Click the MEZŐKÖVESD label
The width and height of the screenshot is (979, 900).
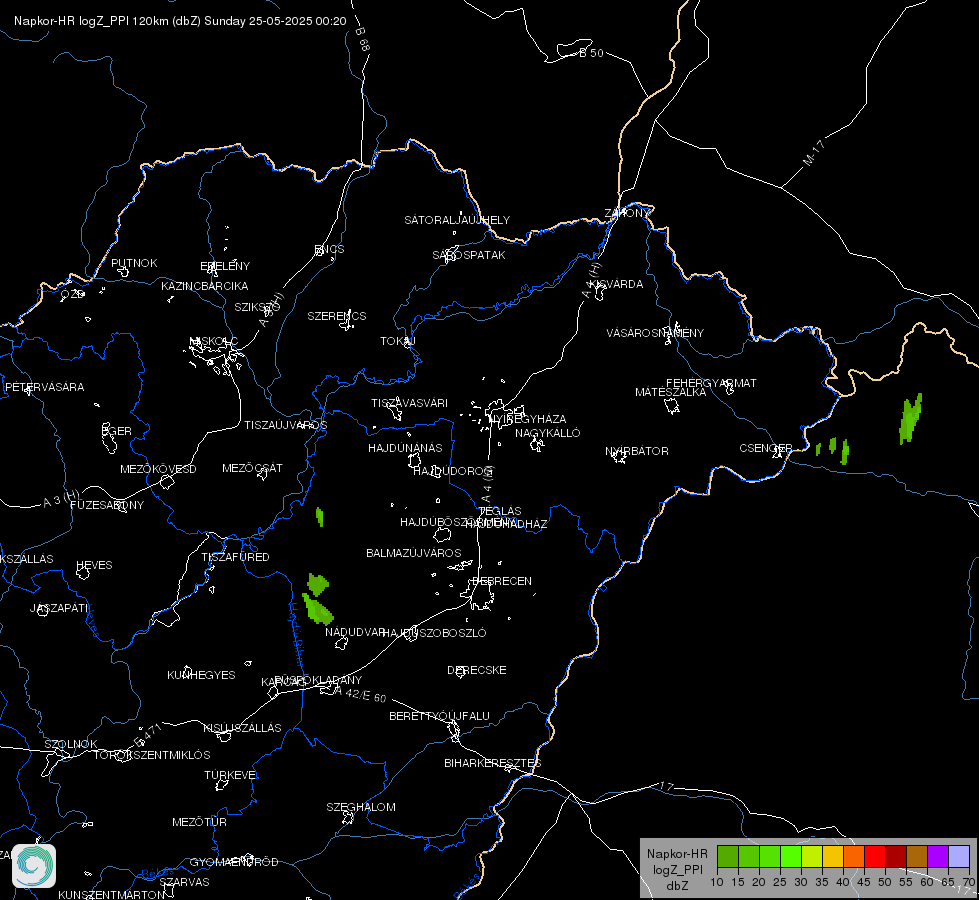[158, 468]
